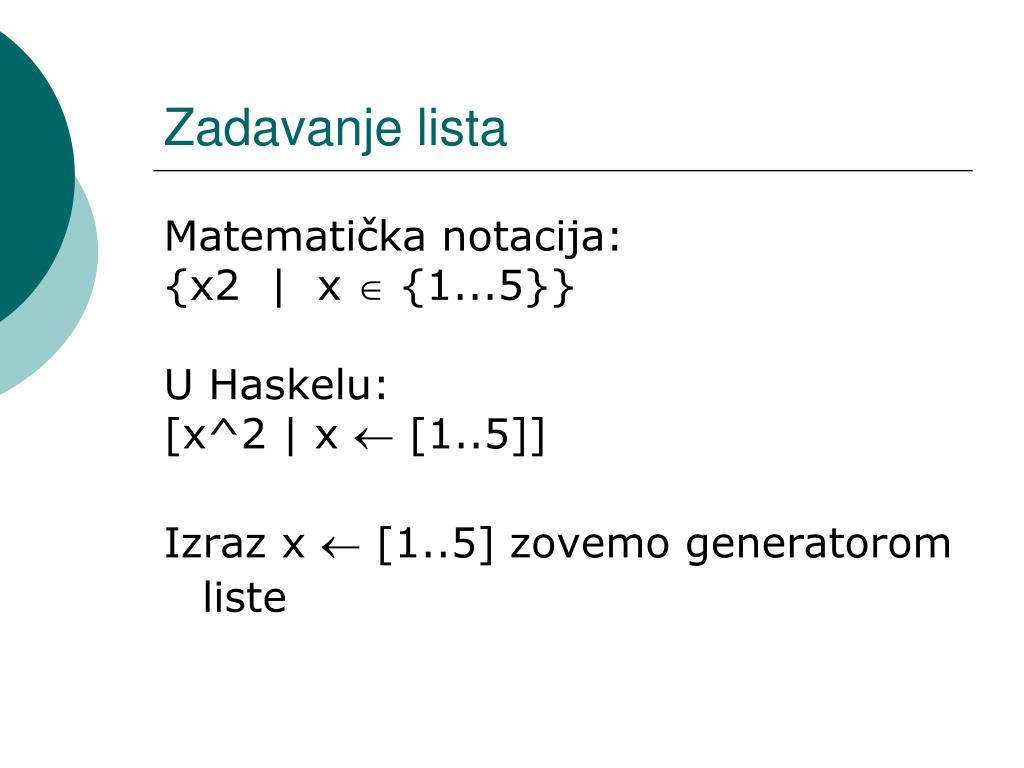This screenshot has height=768, width=1024.
Task: Select the U Haskelu: text line
Action: click(x=276, y=385)
